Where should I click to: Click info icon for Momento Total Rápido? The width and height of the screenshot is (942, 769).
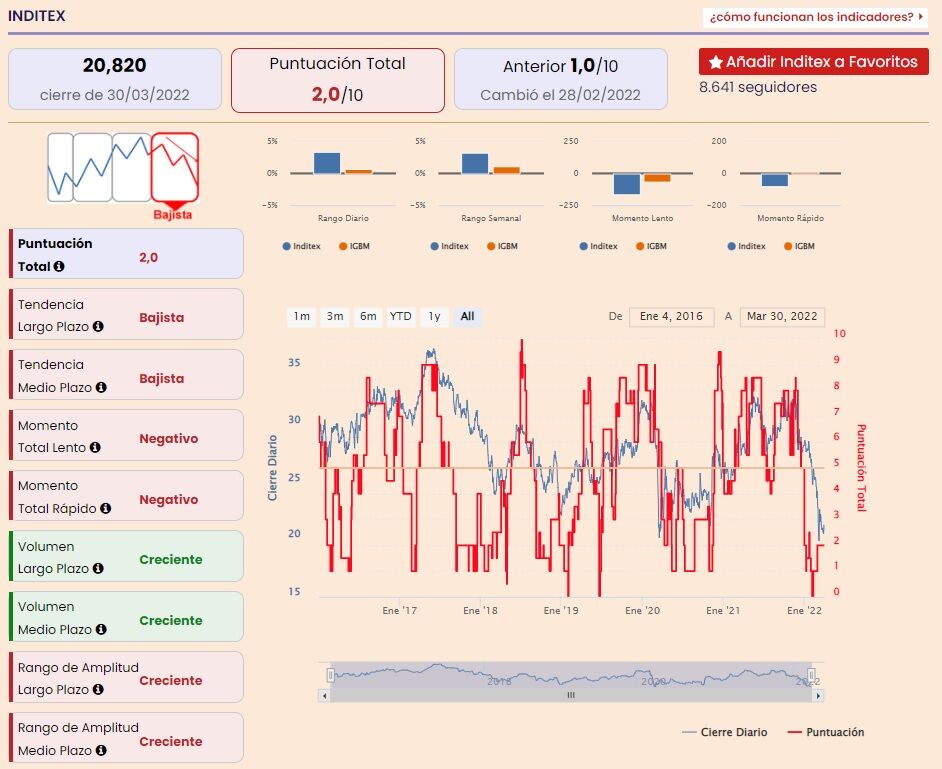[x=106, y=508]
